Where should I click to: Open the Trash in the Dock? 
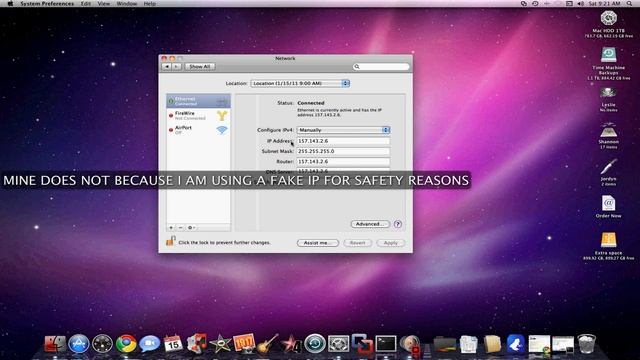(x=587, y=344)
